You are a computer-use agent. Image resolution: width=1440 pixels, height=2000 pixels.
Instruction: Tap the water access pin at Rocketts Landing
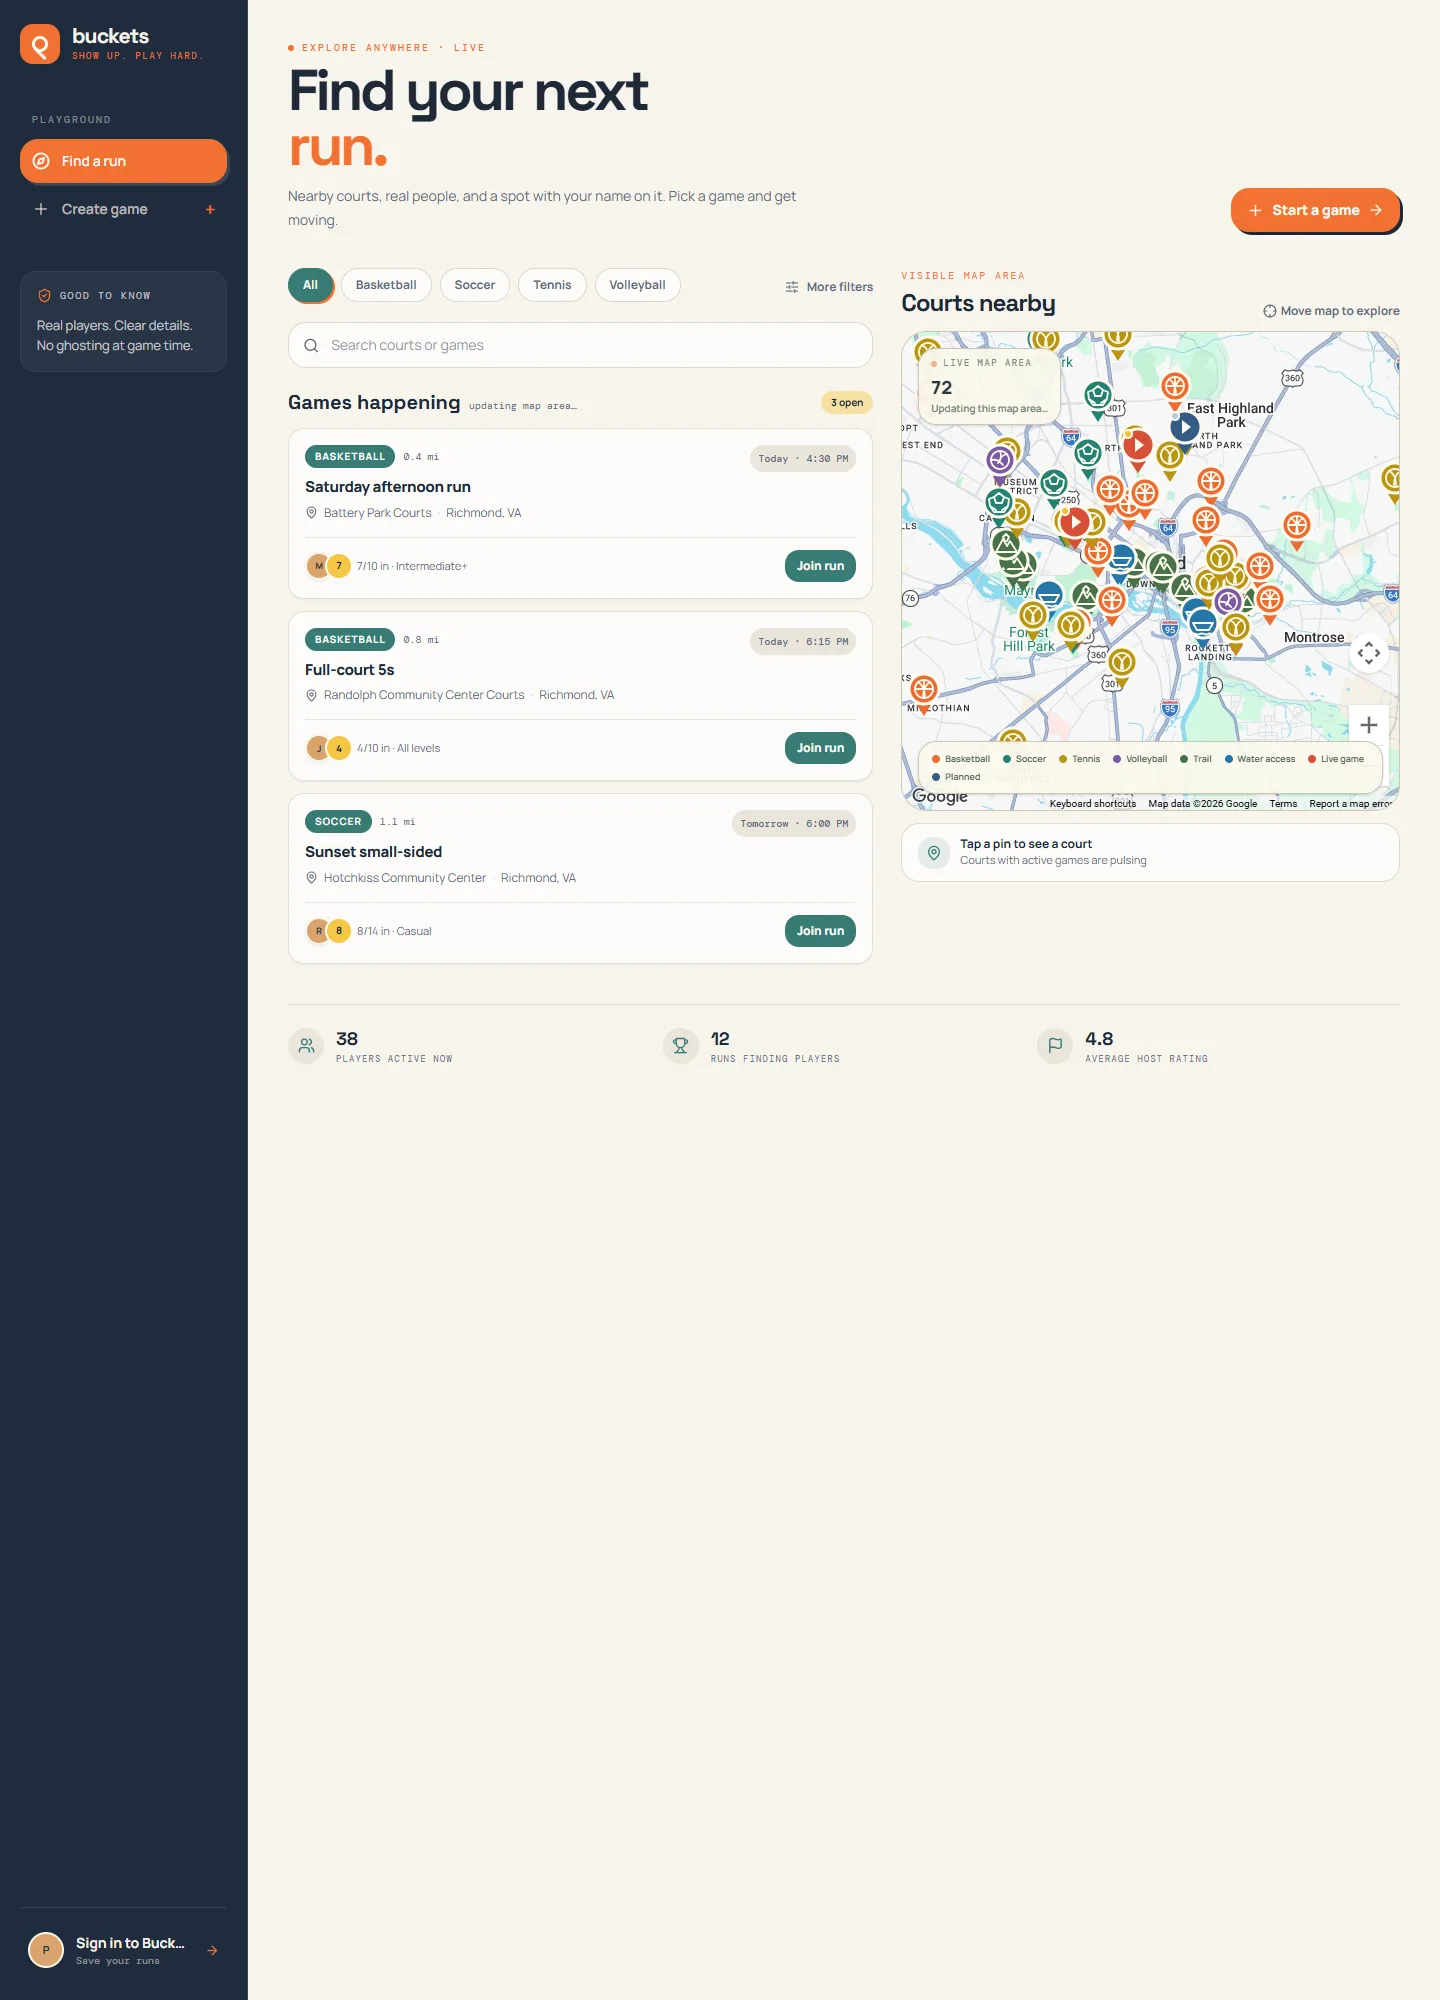click(x=1203, y=626)
